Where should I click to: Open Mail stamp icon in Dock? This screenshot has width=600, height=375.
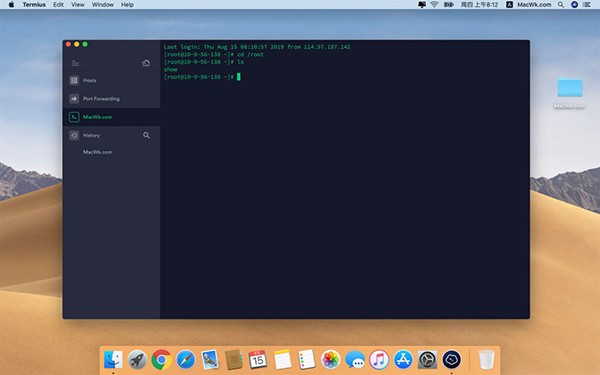click(x=210, y=360)
